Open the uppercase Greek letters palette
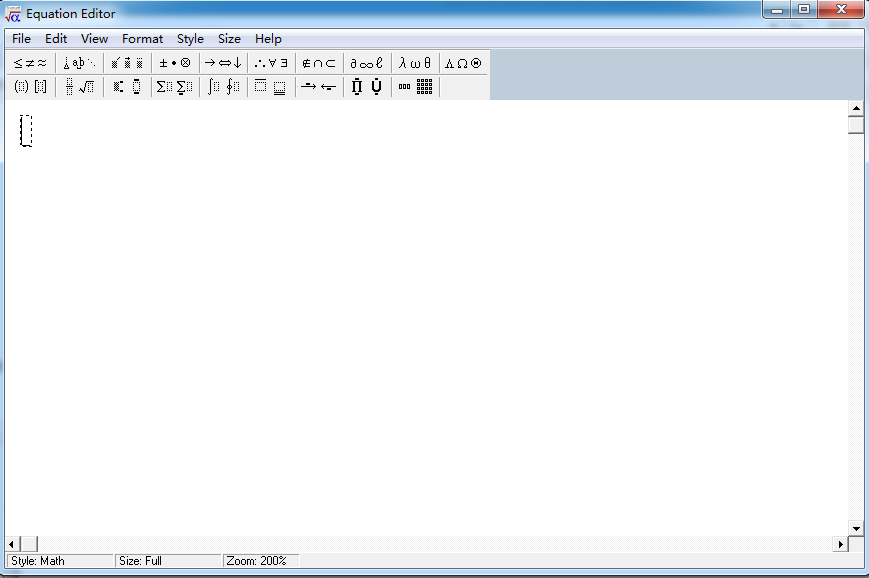869x578 pixels. click(x=460, y=62)
